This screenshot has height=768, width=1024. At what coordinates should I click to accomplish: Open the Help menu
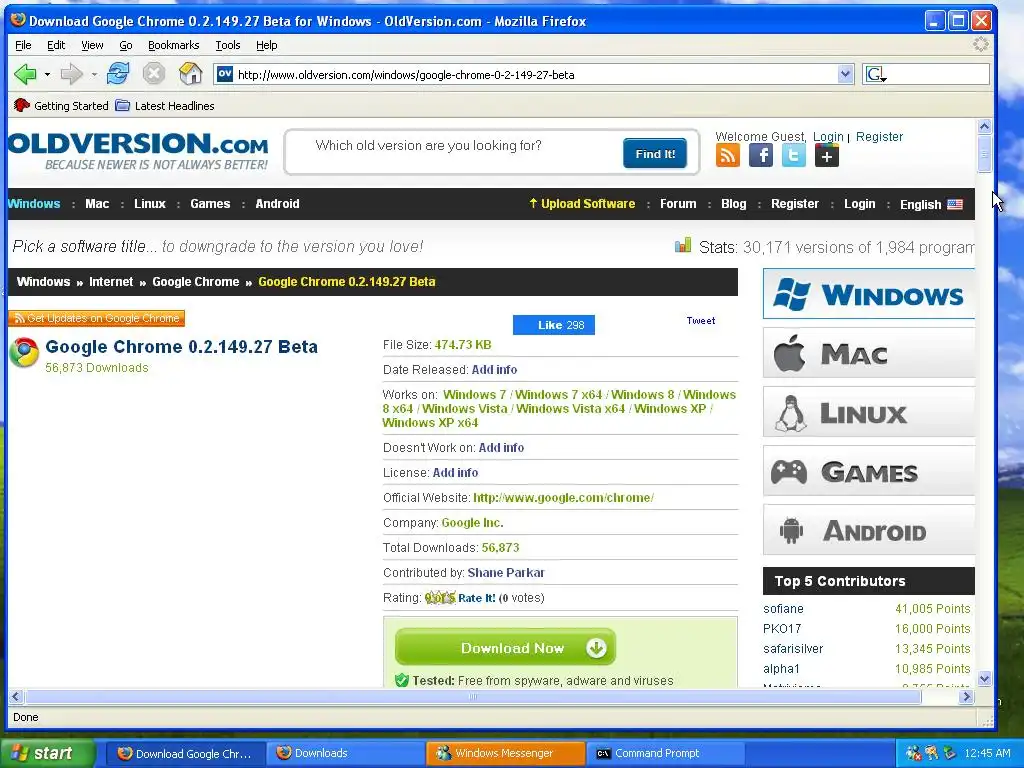click(266, 45)
